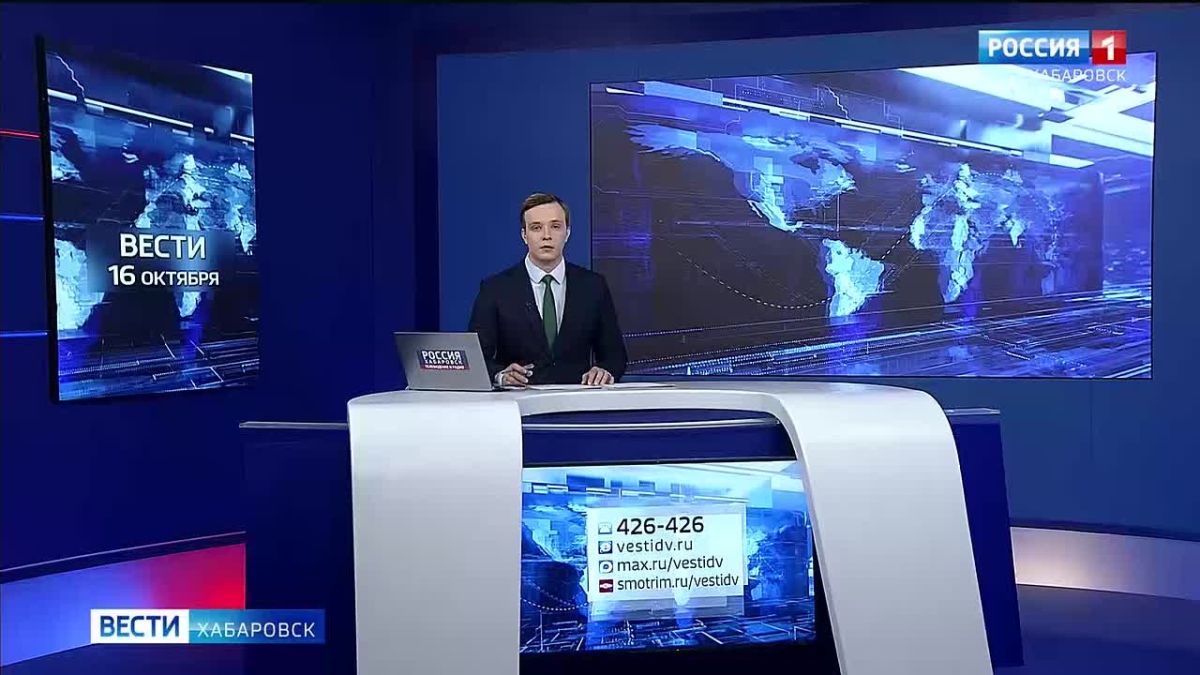
Task: Click the white ВЕСТИ box in the lower-third banner
Action: click(139, 627)
